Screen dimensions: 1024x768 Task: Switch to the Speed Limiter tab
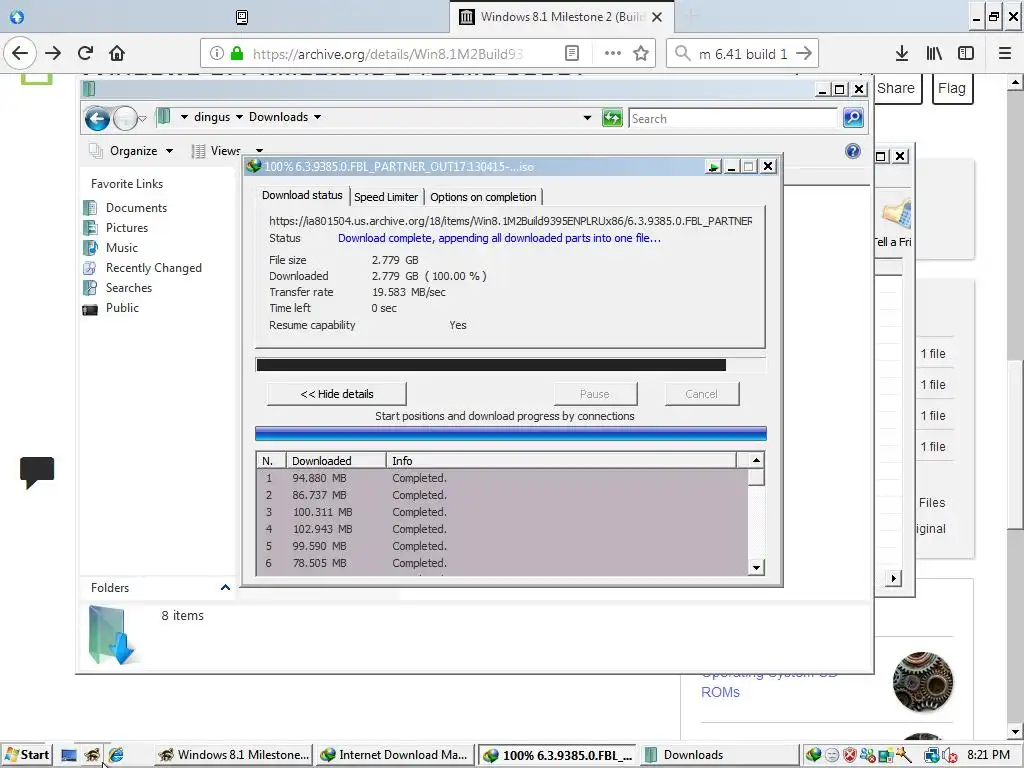[x=386, y=197]
